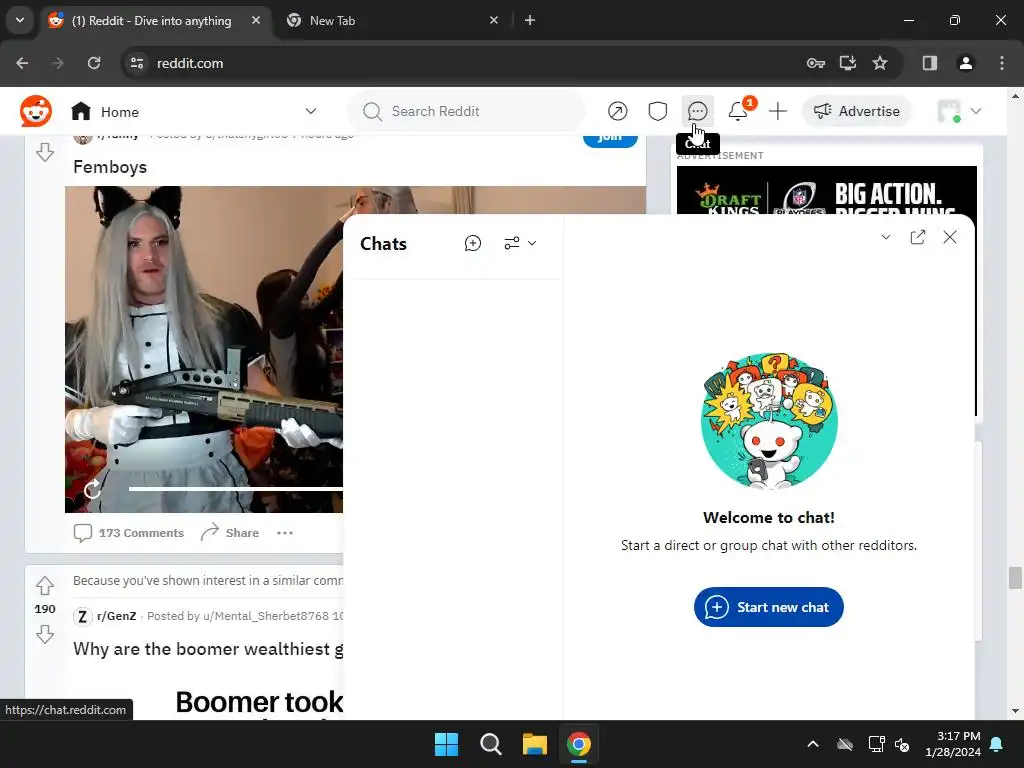The height and width of the screenshot is (768, 1024).
Task: Click the Create Post plus icon
Action: click(778, 111)
